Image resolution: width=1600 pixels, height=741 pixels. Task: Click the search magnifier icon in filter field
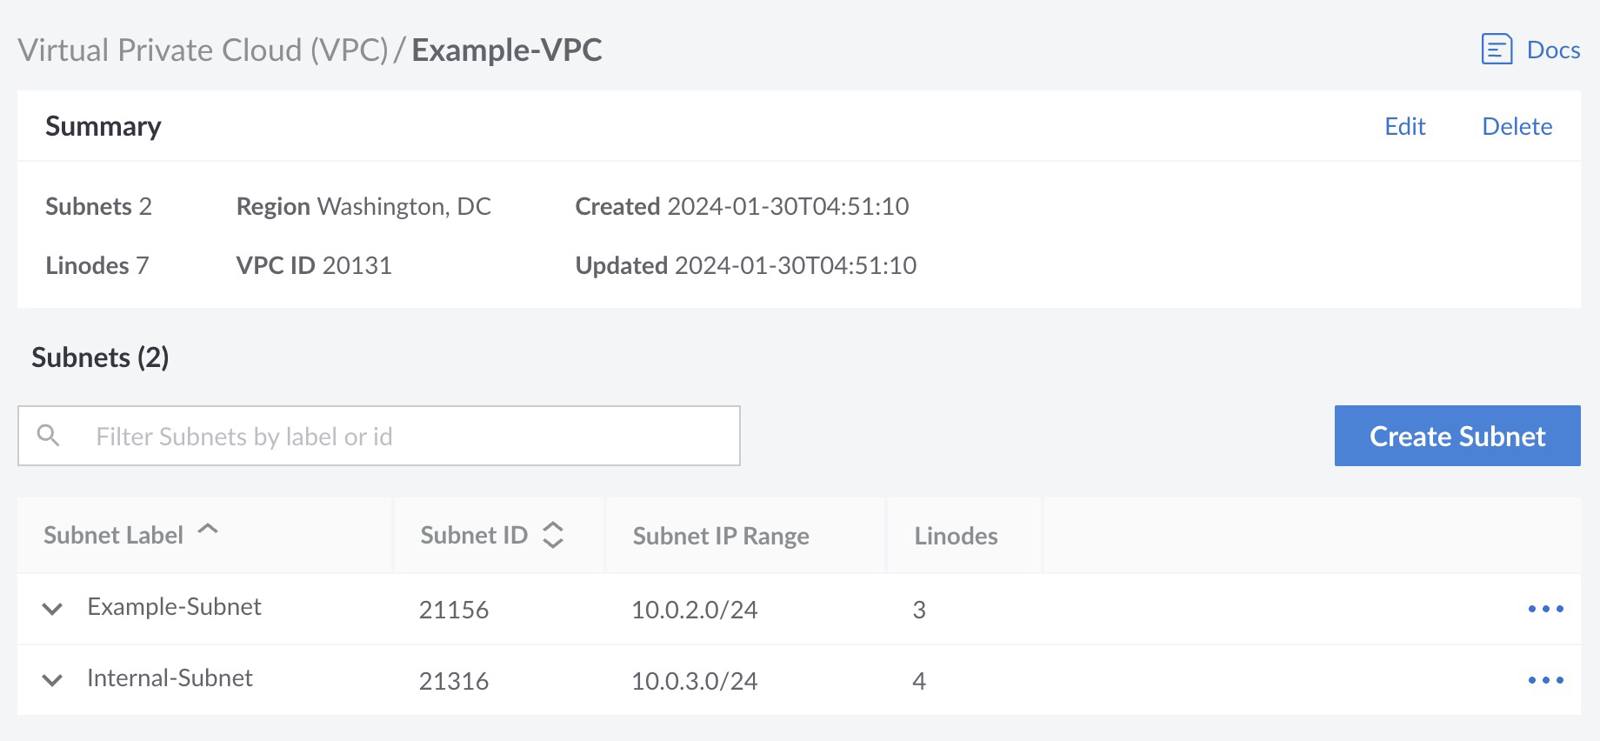49,435
